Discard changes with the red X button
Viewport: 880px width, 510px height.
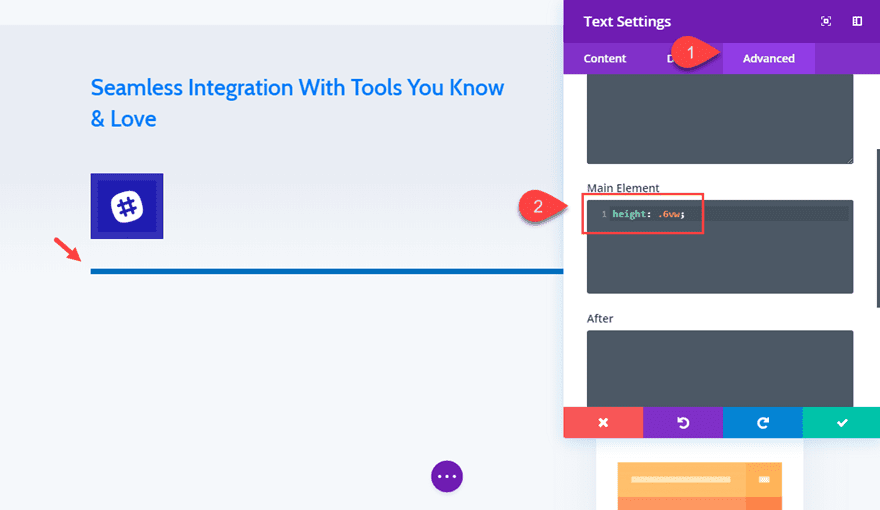(x=603, y=422)
